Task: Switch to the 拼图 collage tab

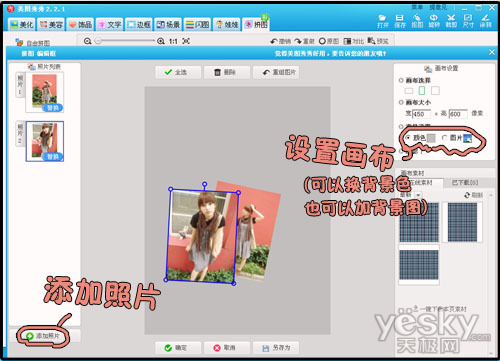Action: coord(256,24)
